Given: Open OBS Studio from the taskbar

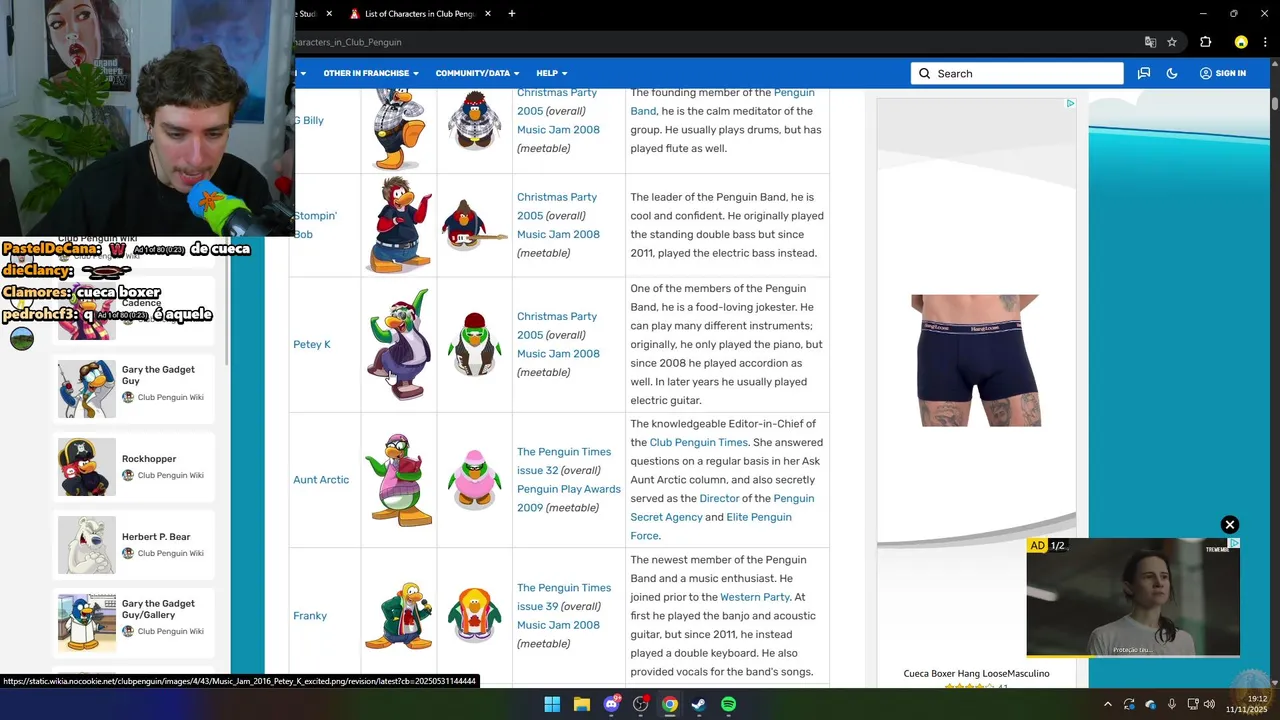Looking at the screenshot, I should (x=640, y=704).
